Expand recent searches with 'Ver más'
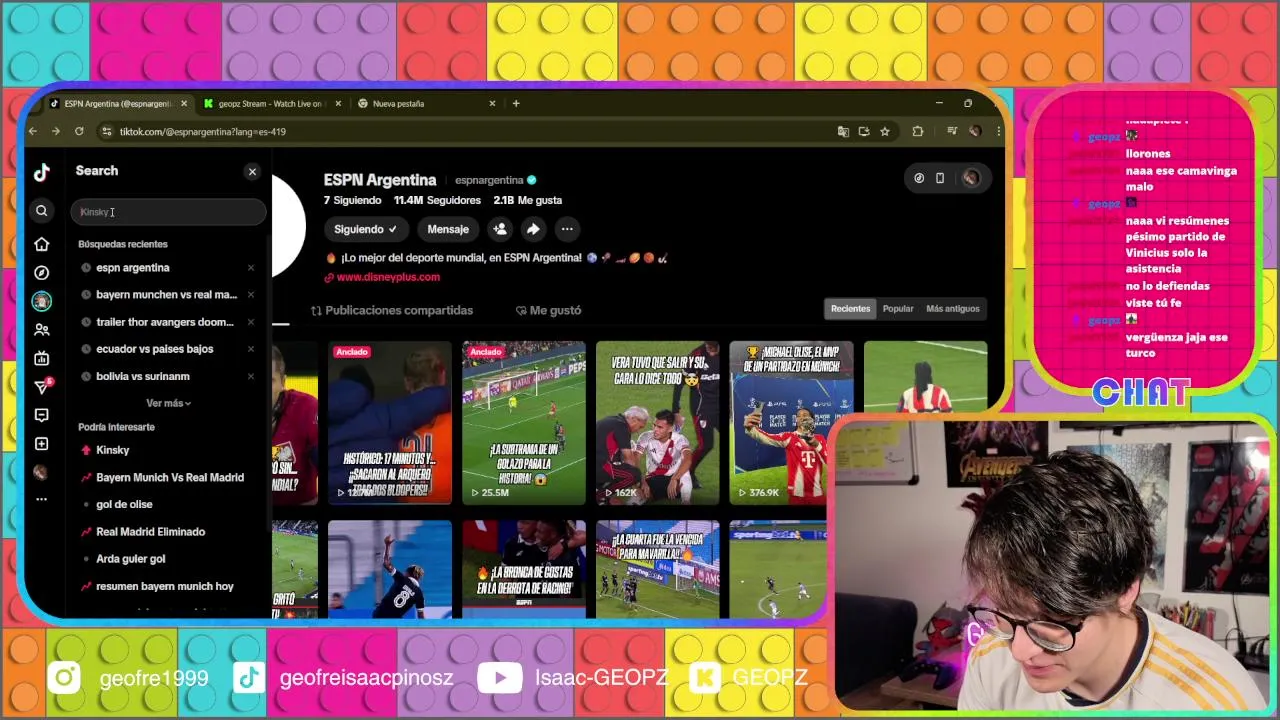 (168, 403)
